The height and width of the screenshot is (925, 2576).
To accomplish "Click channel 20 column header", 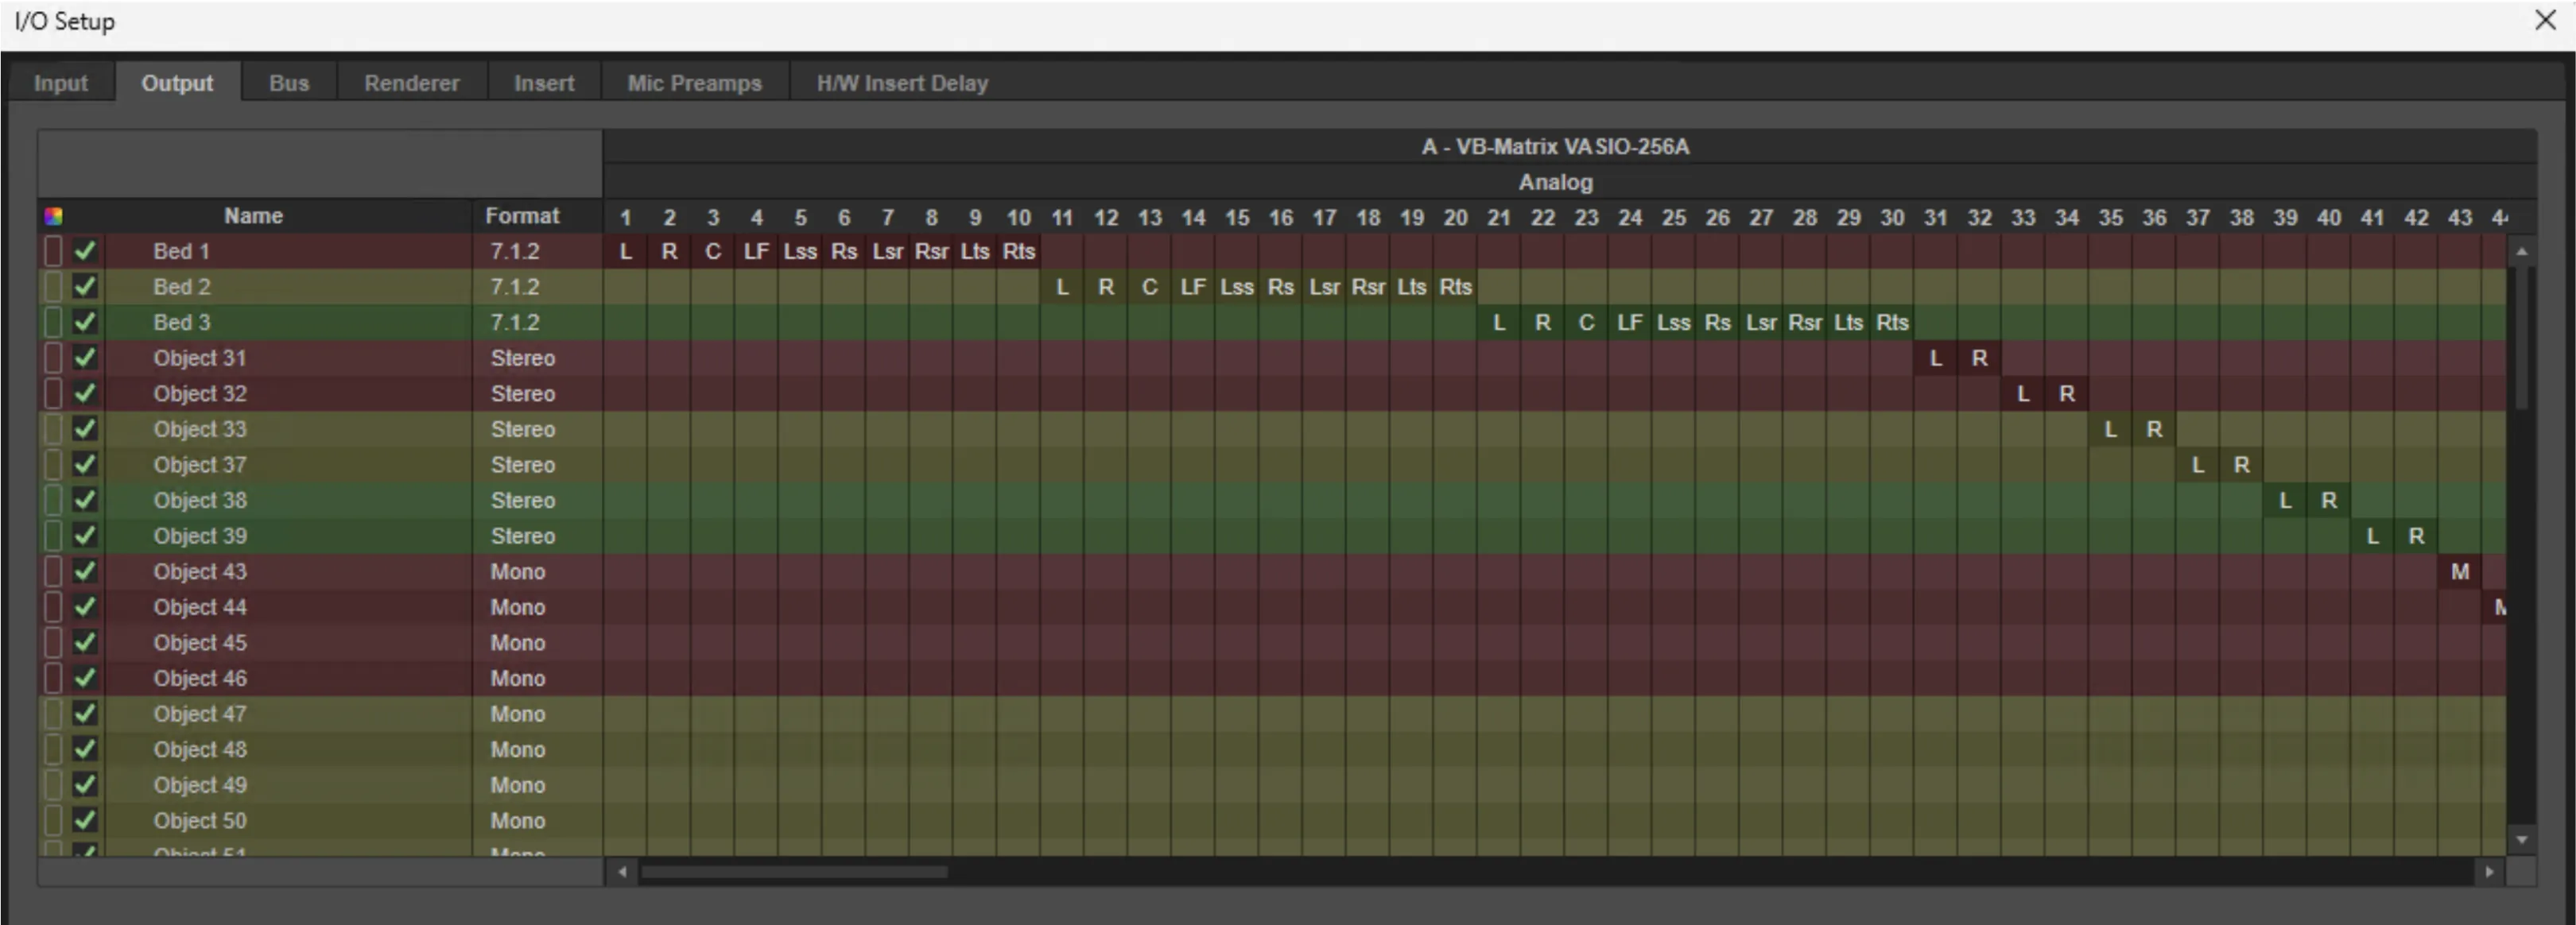I will tap(1455, 217).
